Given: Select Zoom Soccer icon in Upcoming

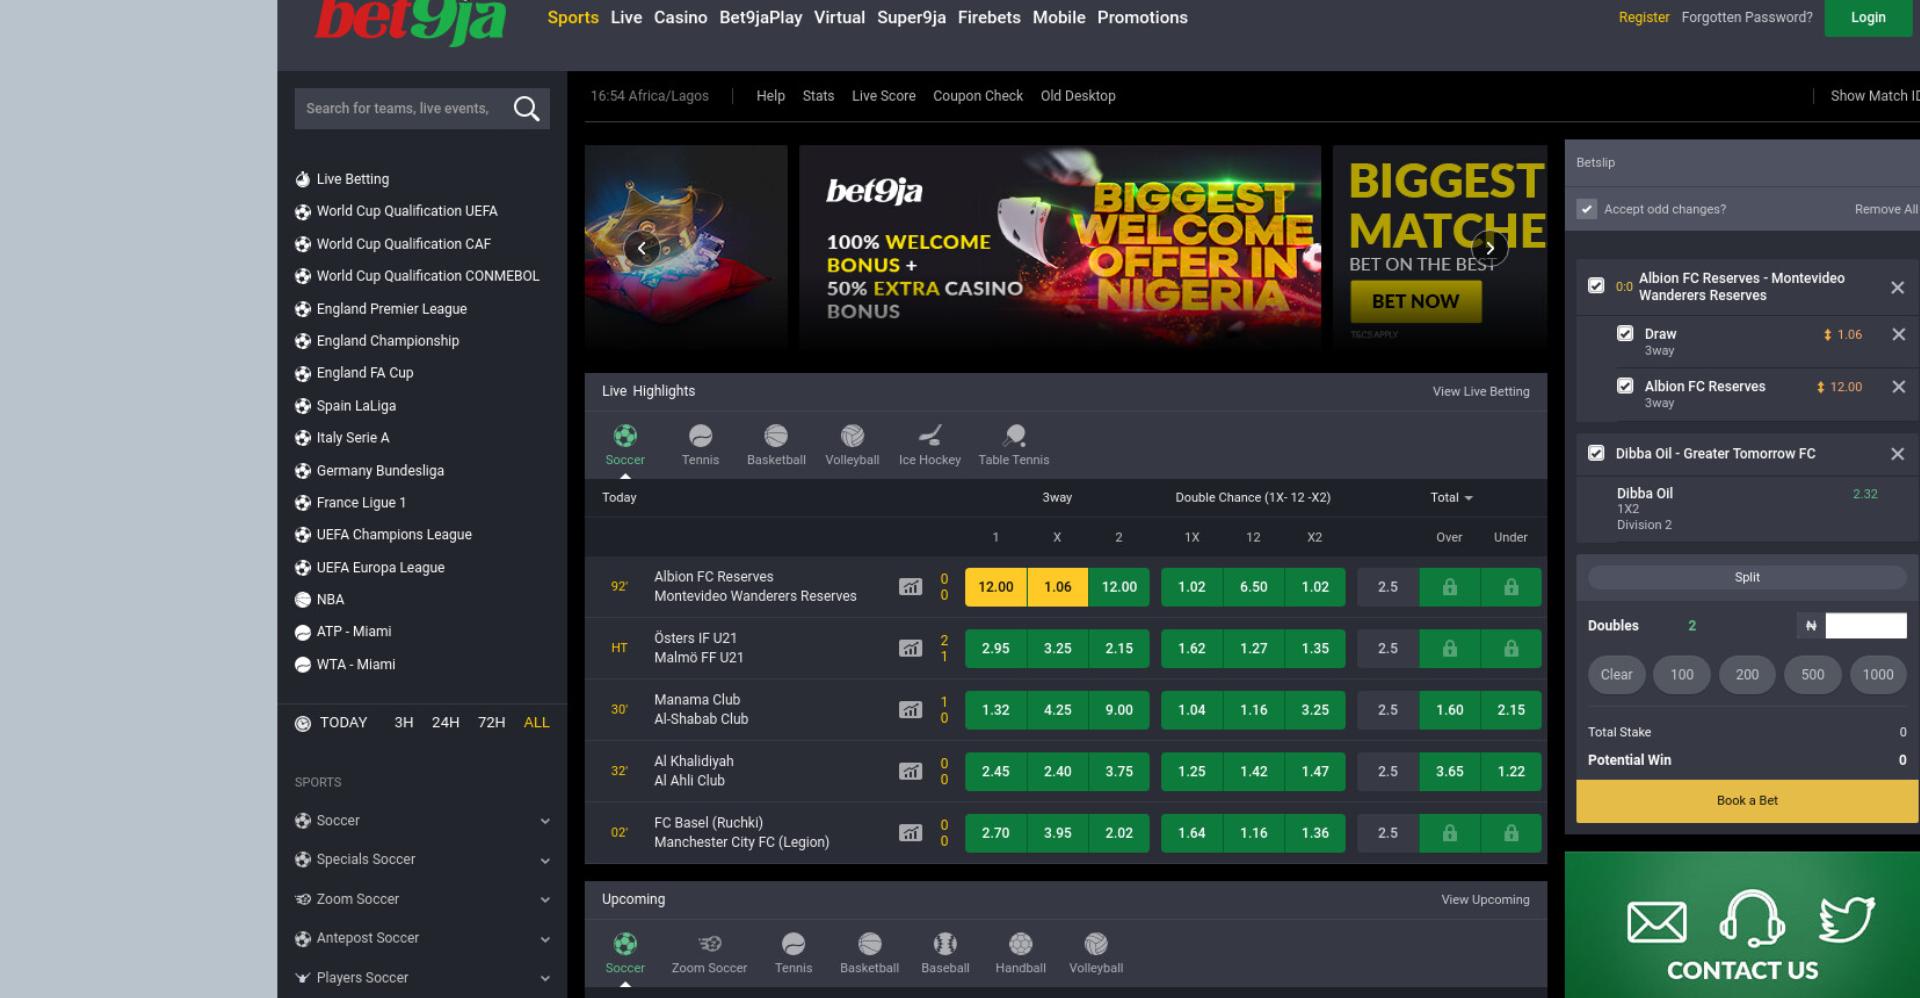Looking at the screenshot, I should tap(709, 944).
